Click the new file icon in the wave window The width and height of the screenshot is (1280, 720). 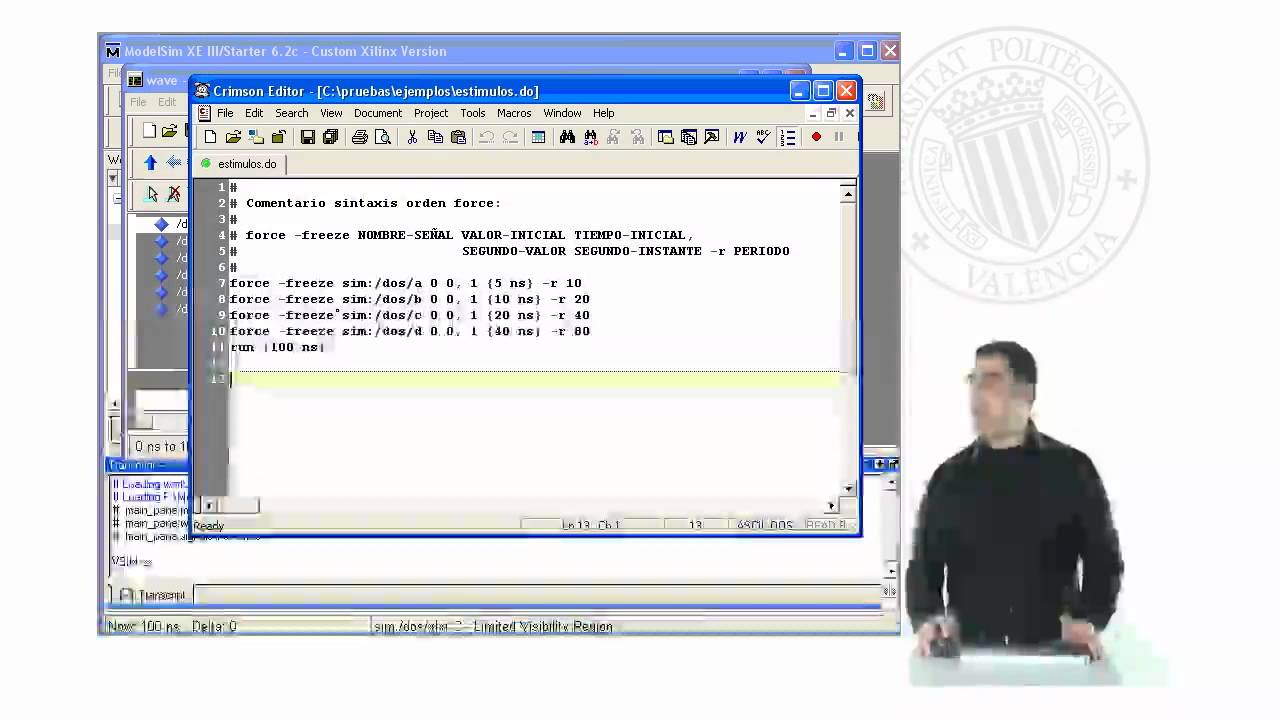pyautogui.click(x=149, y=131)
